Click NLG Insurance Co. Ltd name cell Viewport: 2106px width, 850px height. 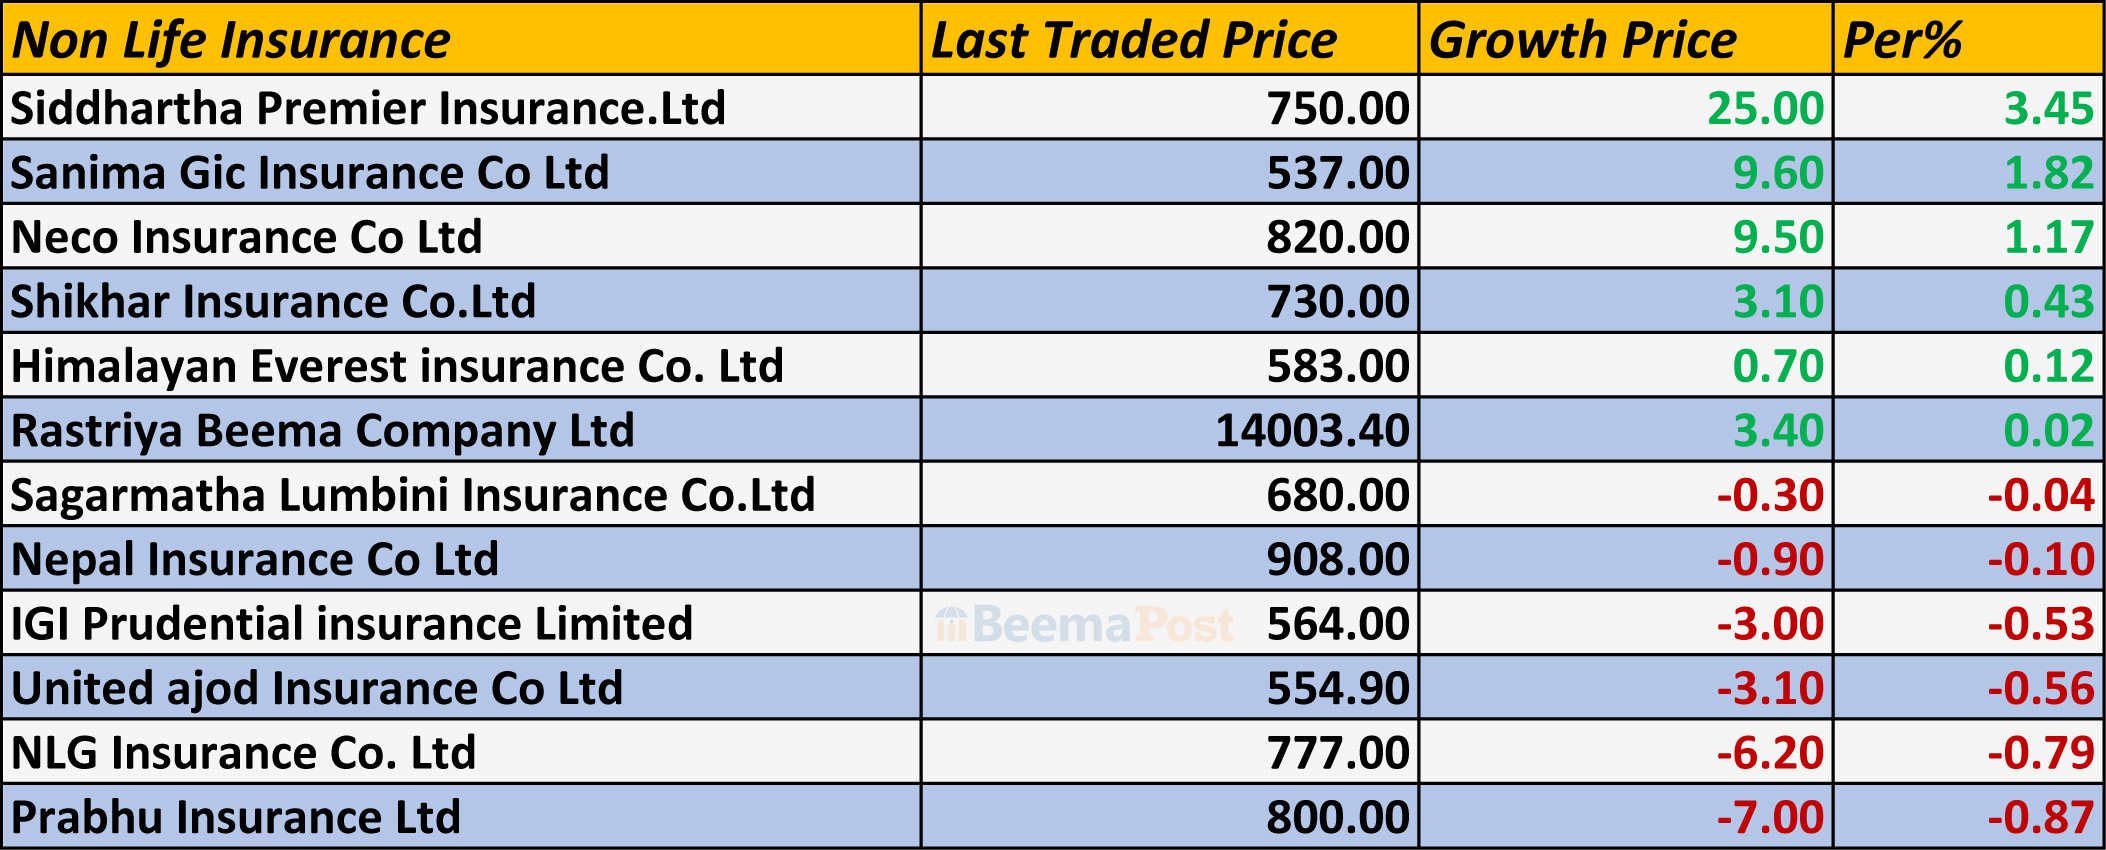pos(244,753)
